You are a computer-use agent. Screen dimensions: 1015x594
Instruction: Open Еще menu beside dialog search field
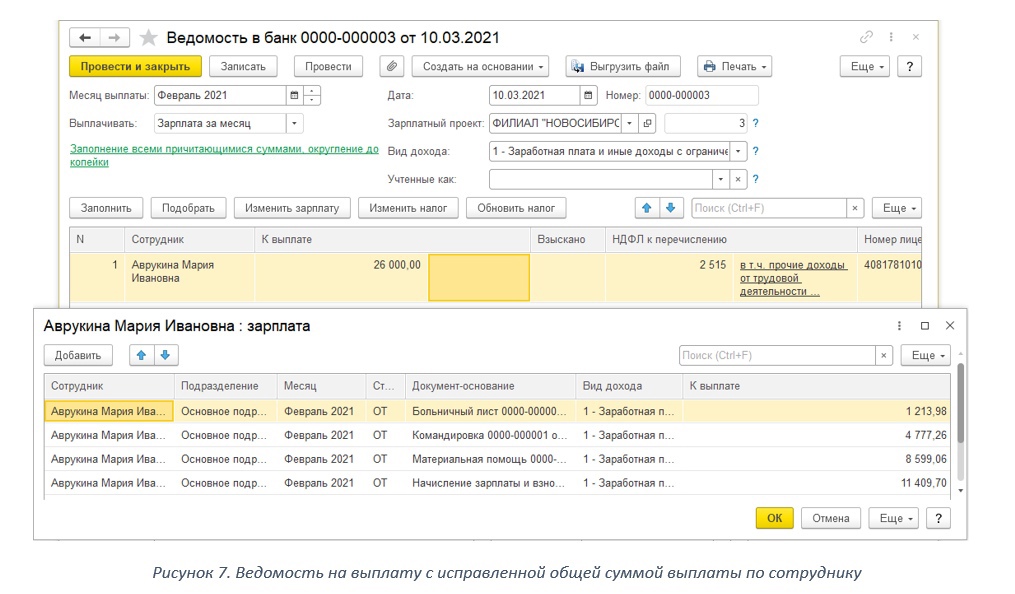pos(926,355)
